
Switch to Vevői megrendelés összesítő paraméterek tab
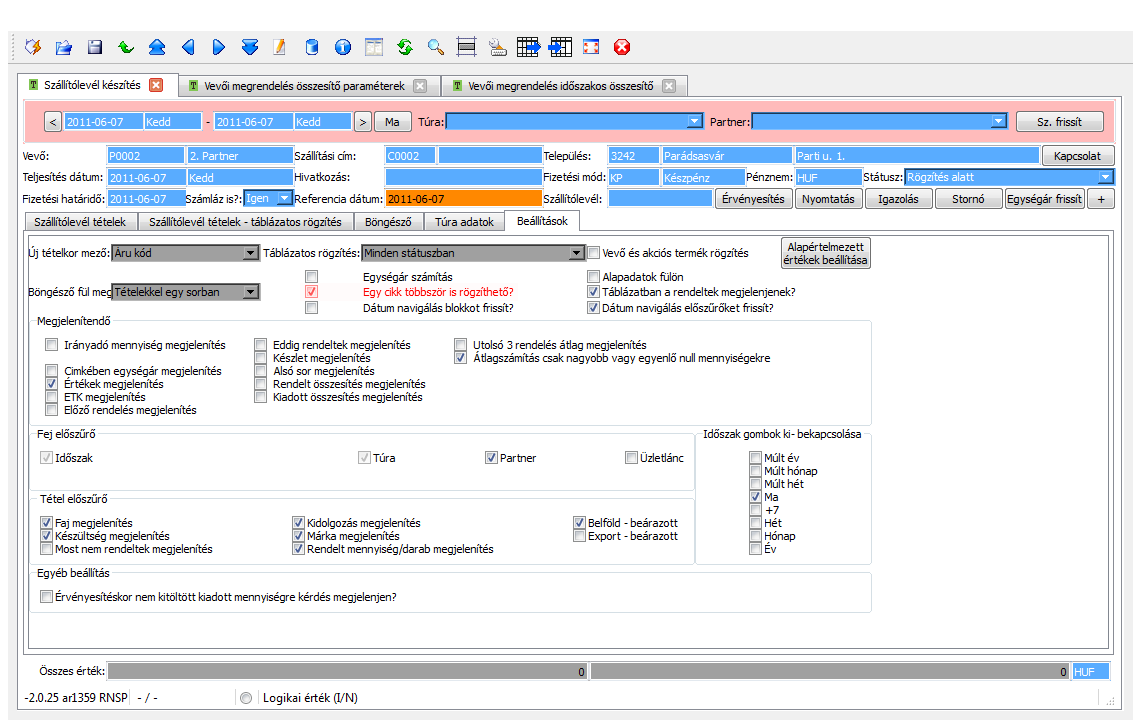tap(304, 86)
